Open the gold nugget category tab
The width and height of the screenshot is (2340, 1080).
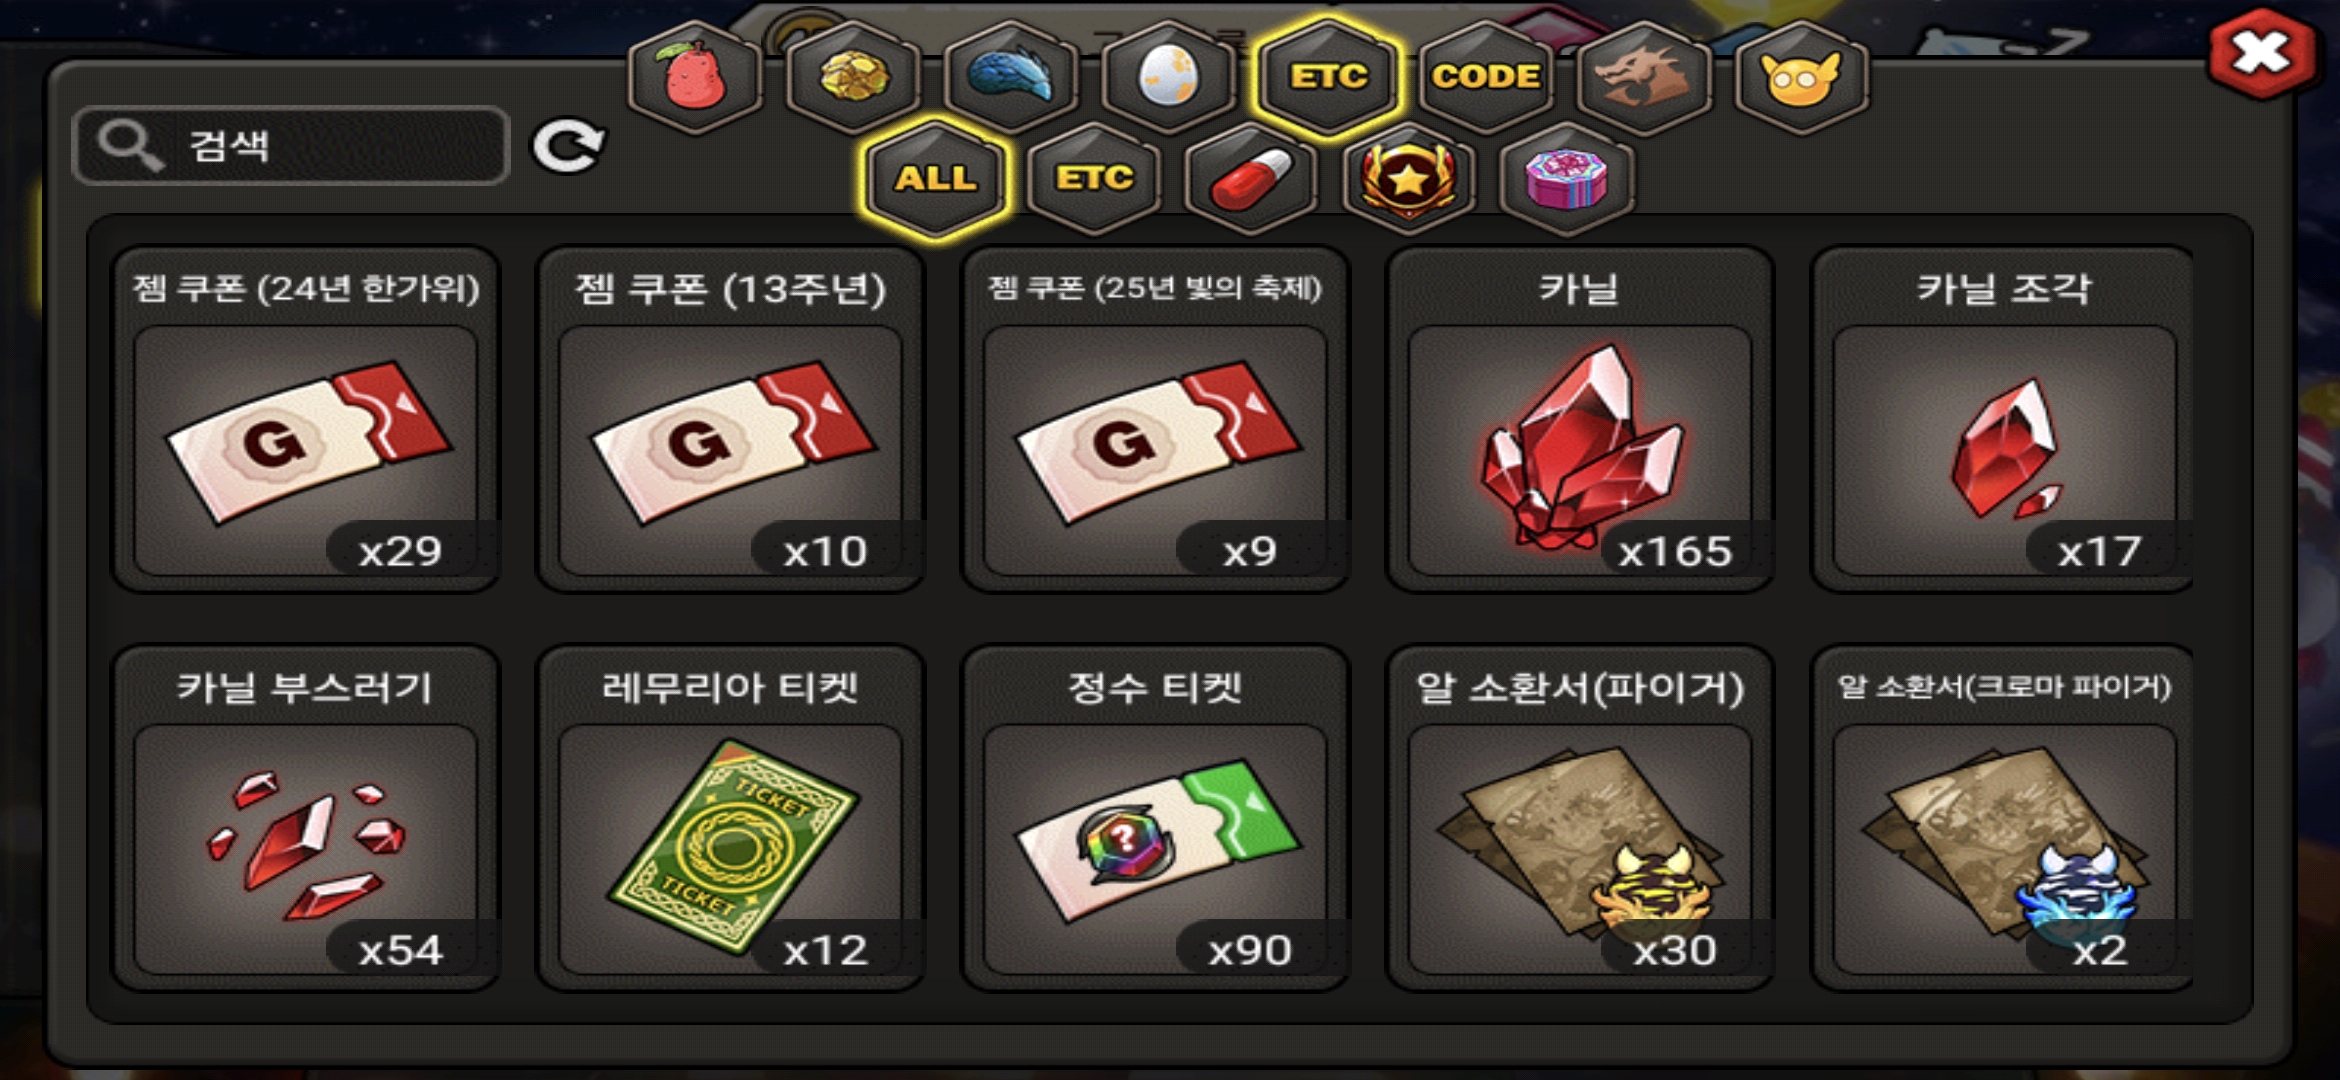tap(853, 77)
